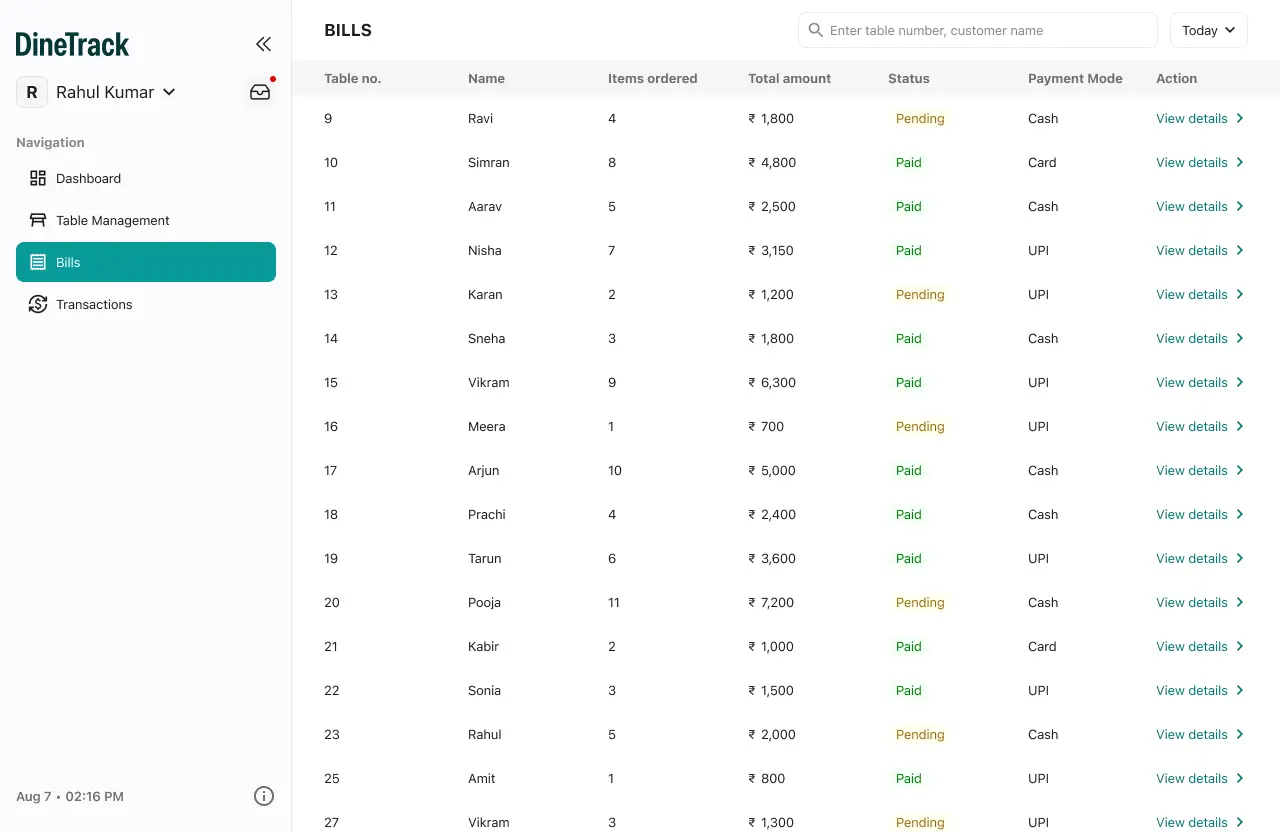Click the Total amount column header
The image size is (1280, 832).
pos(789,78)
